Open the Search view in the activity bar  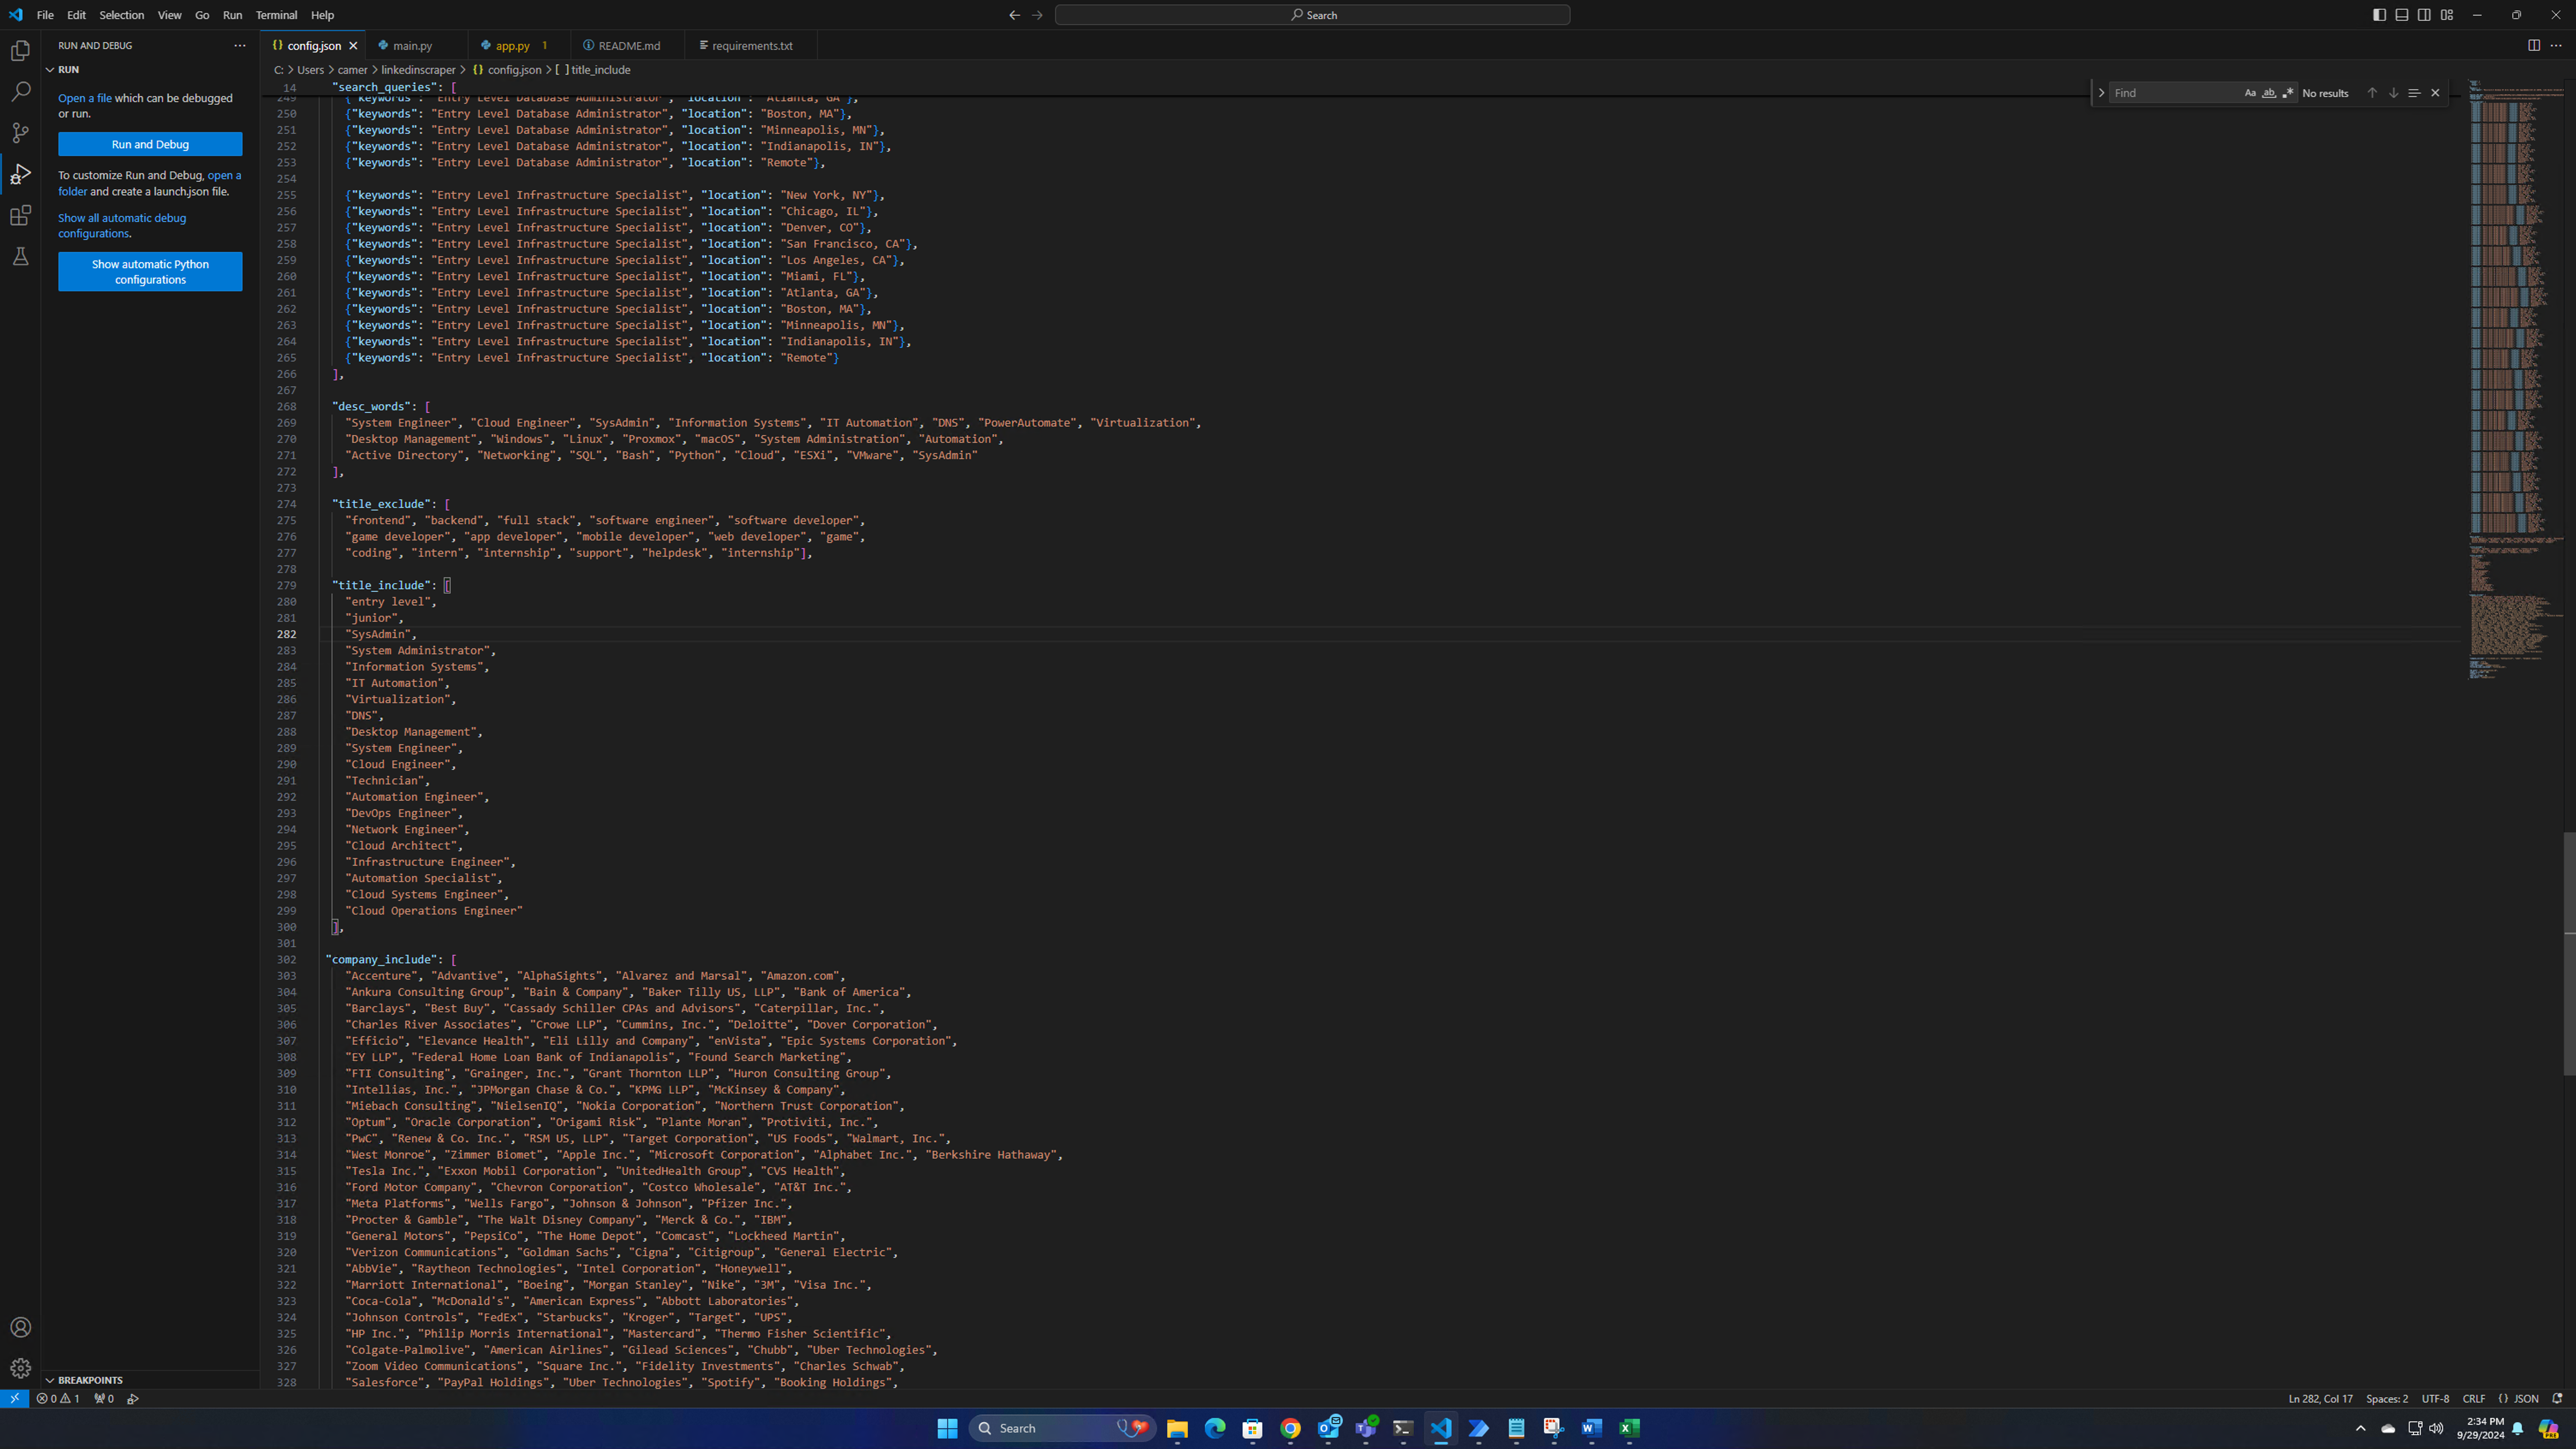tap(20, 92)
